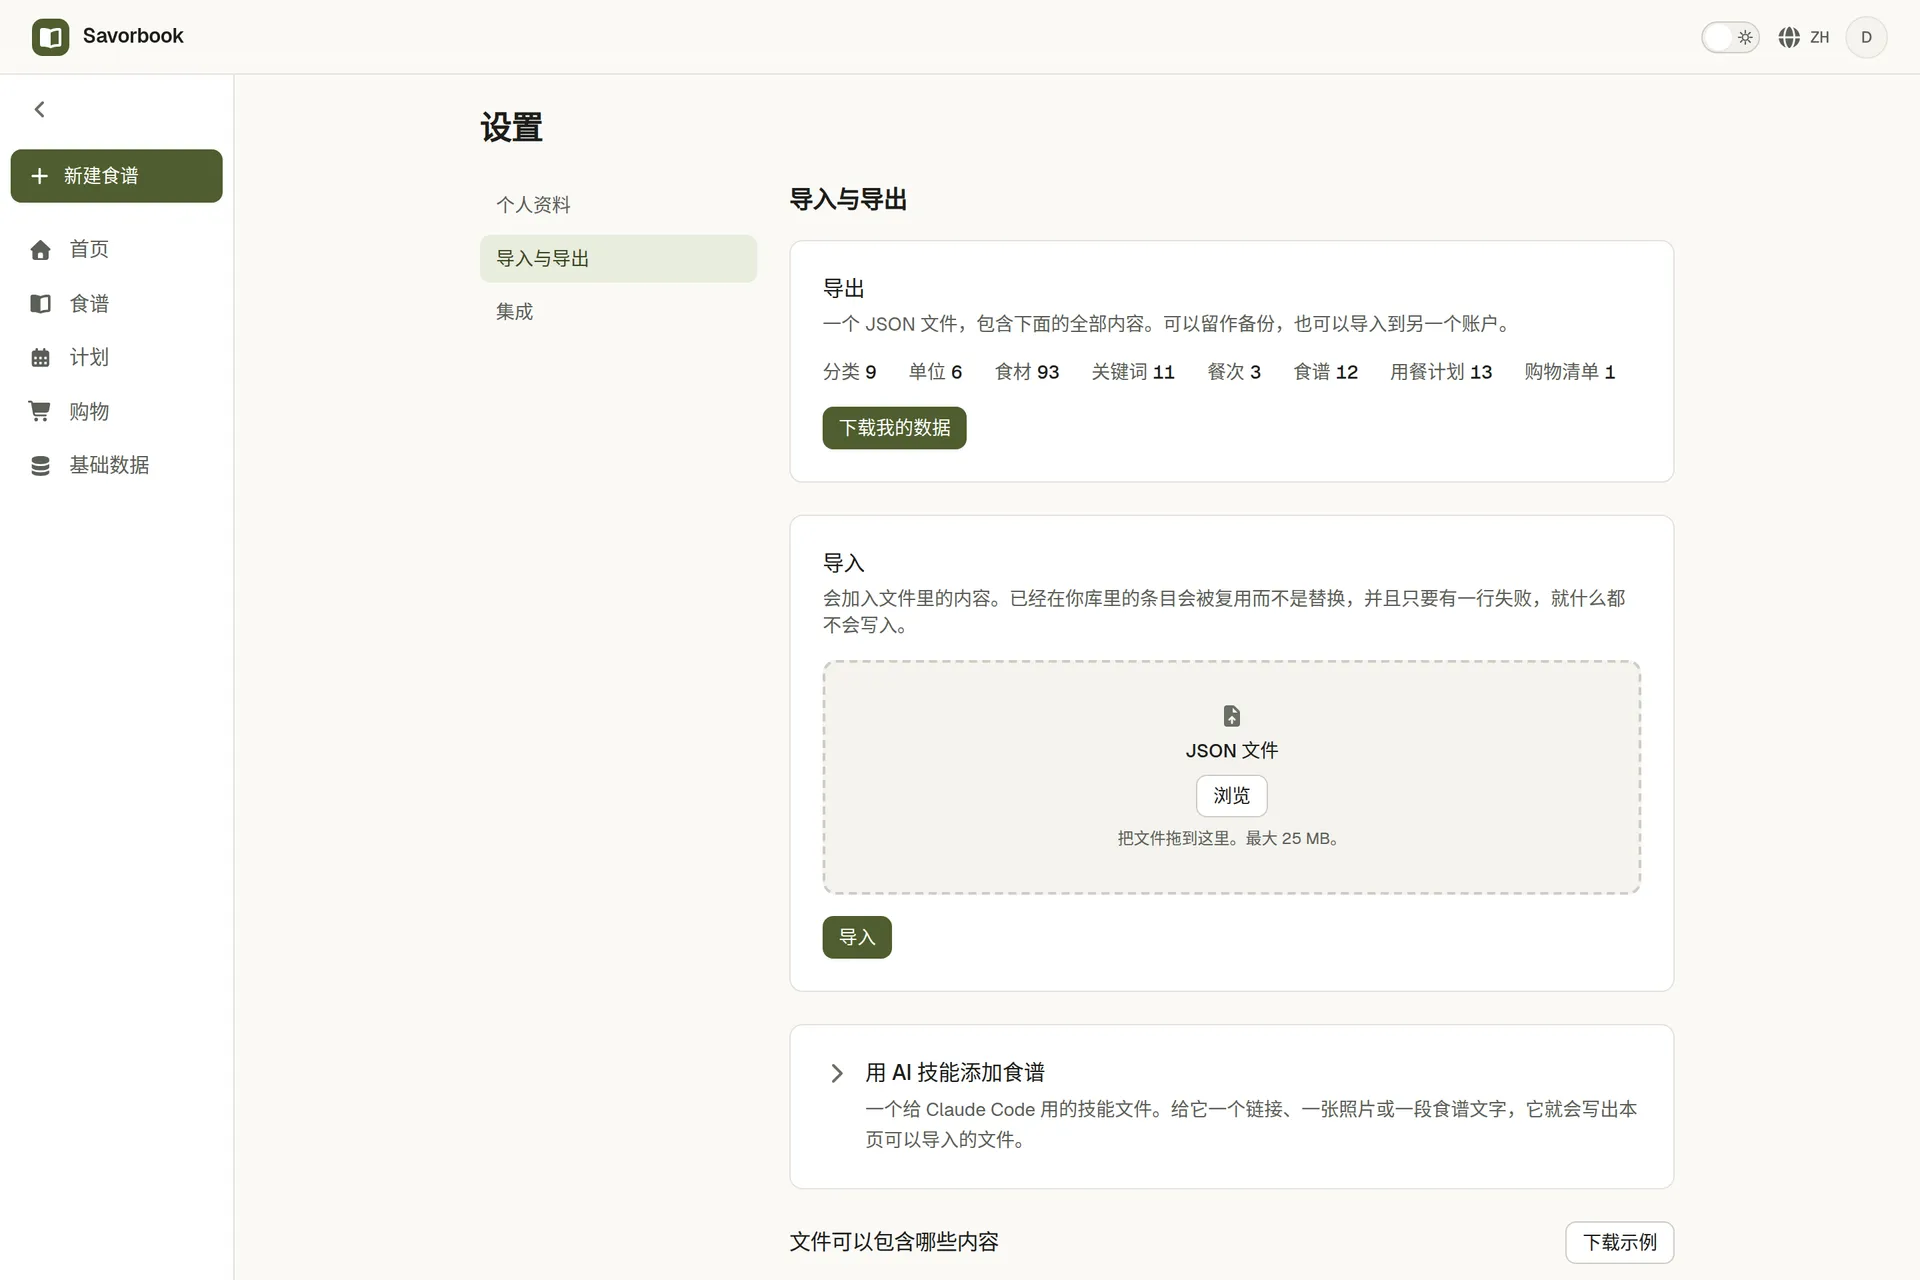Click the JSON file drop zone

tap(1231, 777)
